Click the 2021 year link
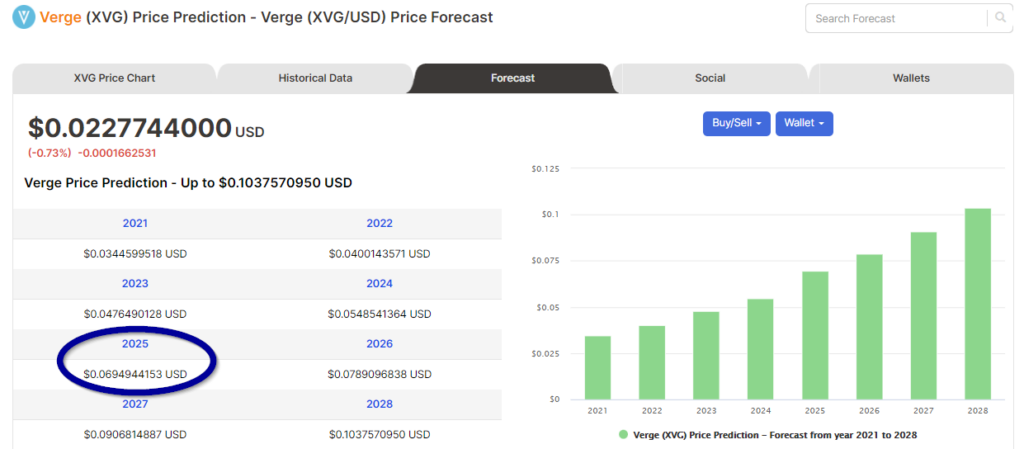 [x=135, y=223]
